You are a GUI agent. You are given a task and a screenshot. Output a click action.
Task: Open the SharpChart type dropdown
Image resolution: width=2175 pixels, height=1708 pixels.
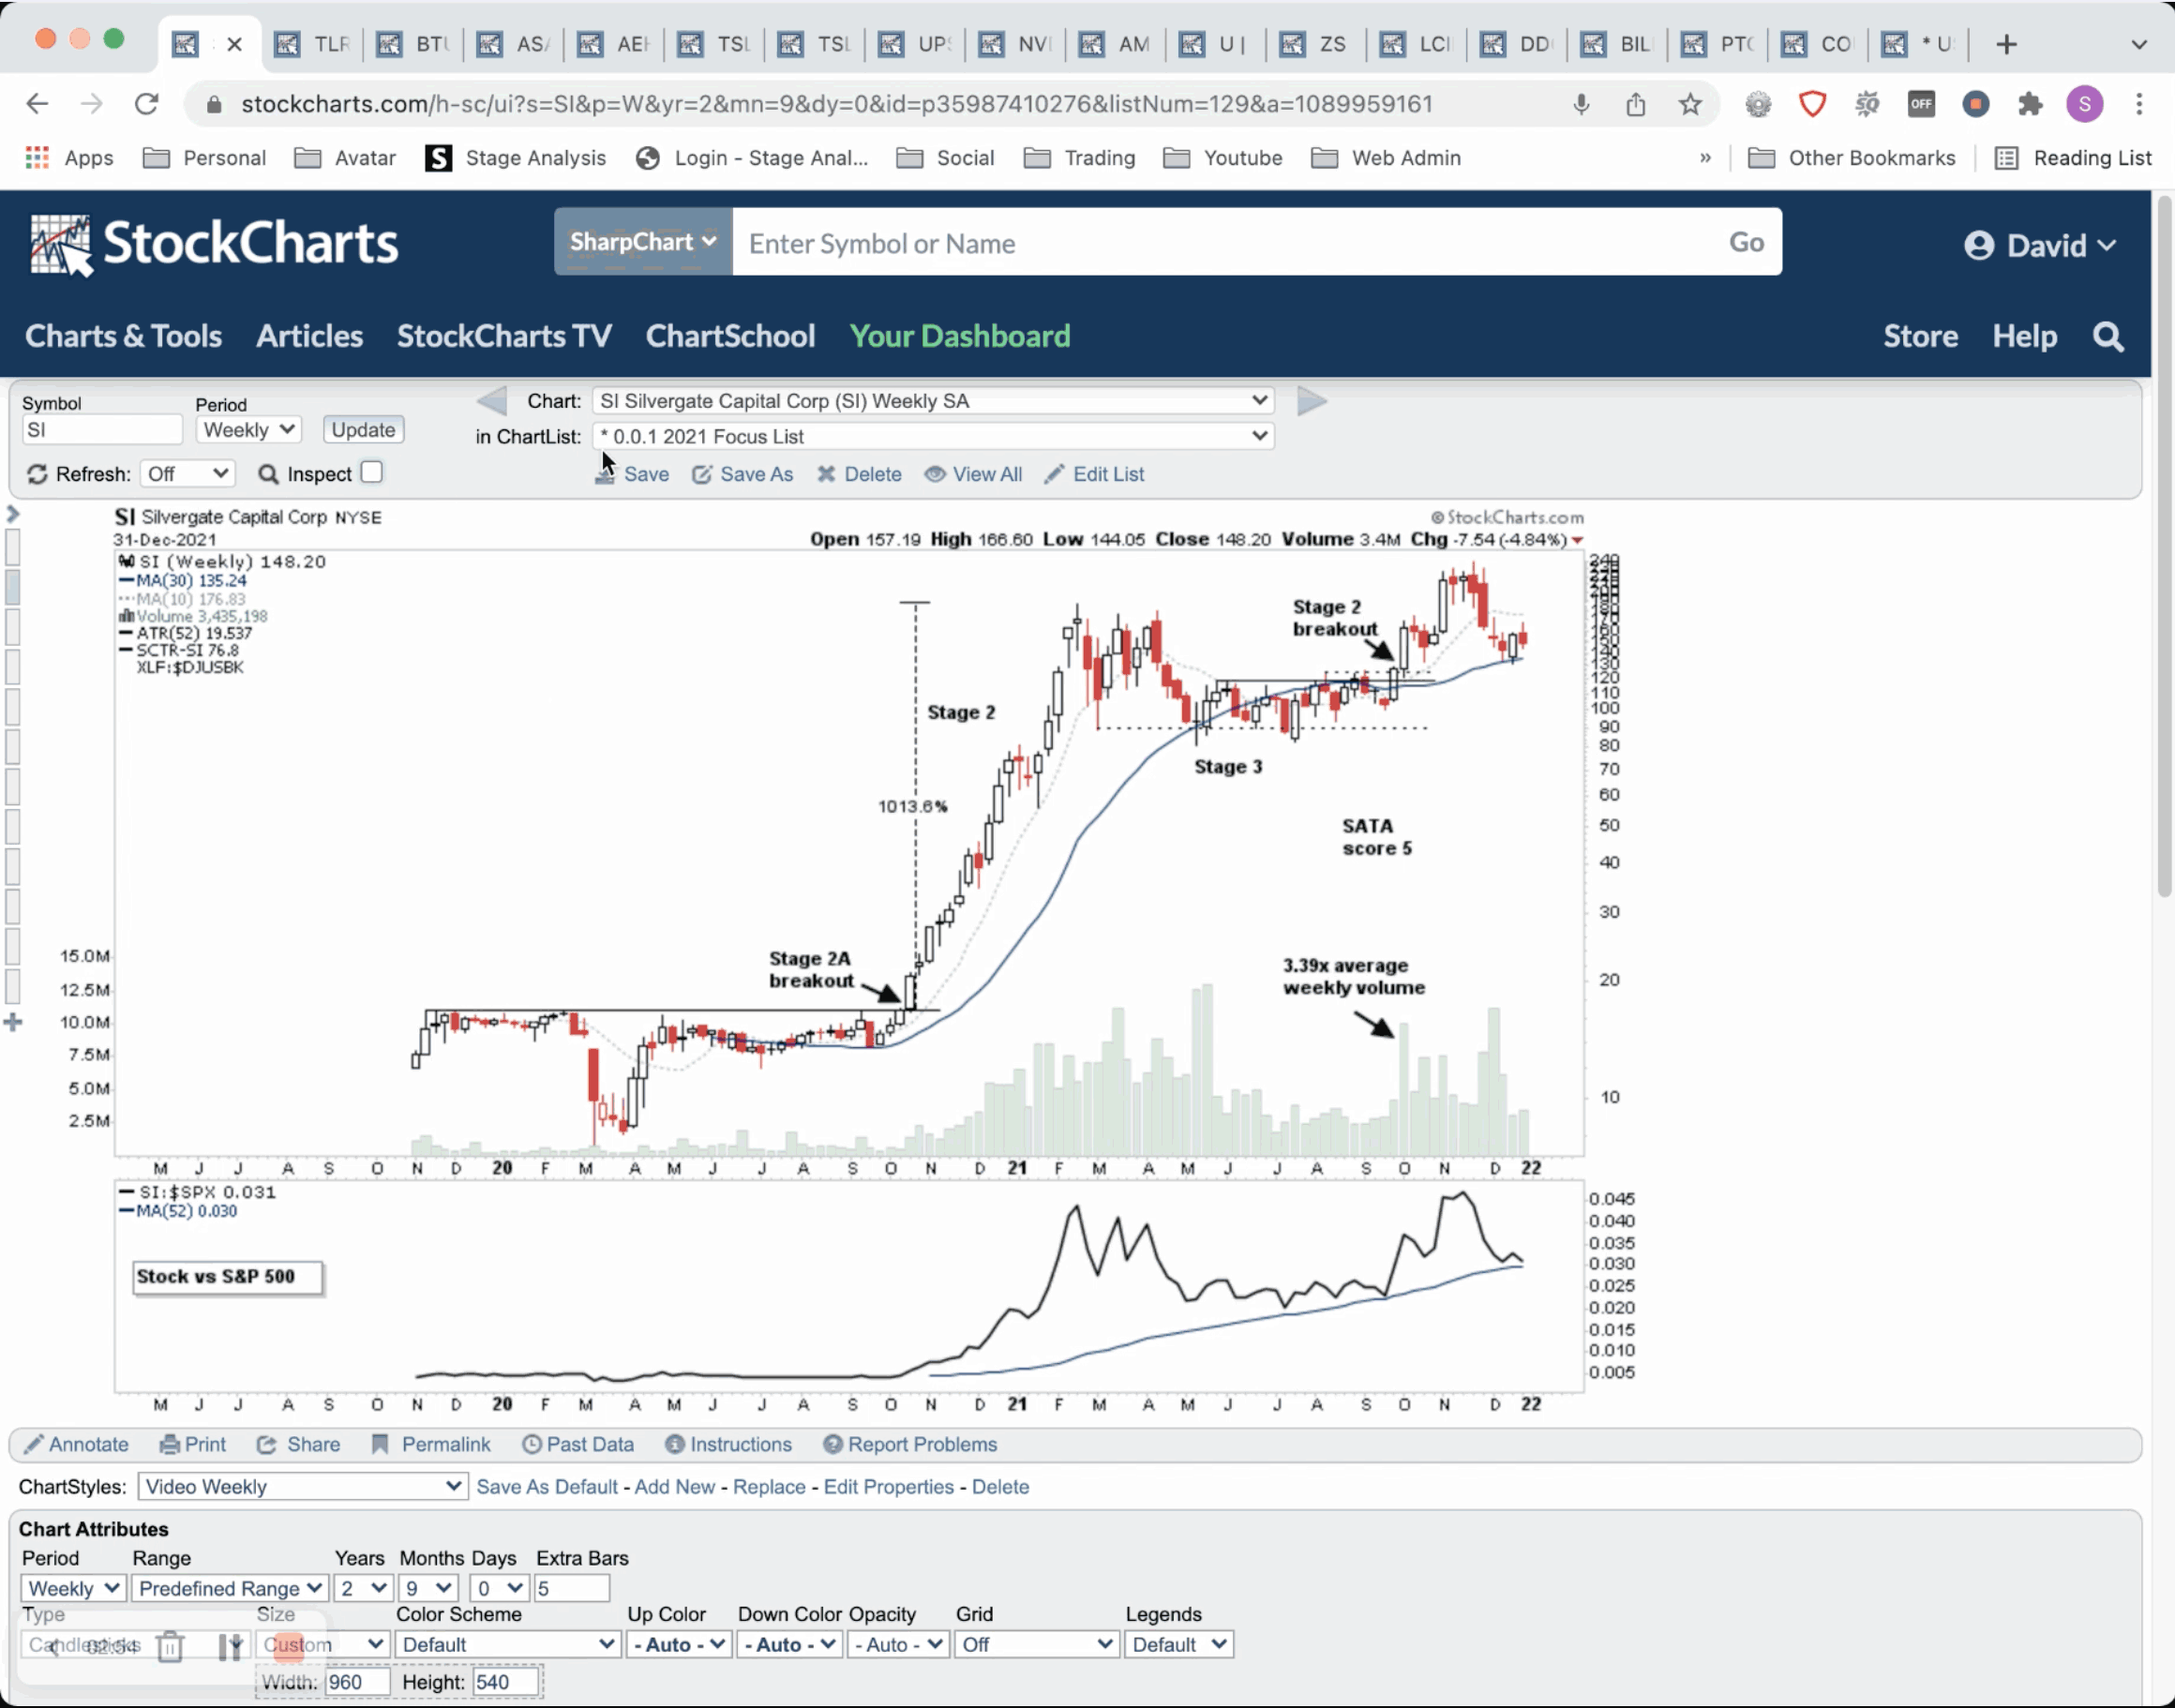pyautogui.click(x=643, y=242)
